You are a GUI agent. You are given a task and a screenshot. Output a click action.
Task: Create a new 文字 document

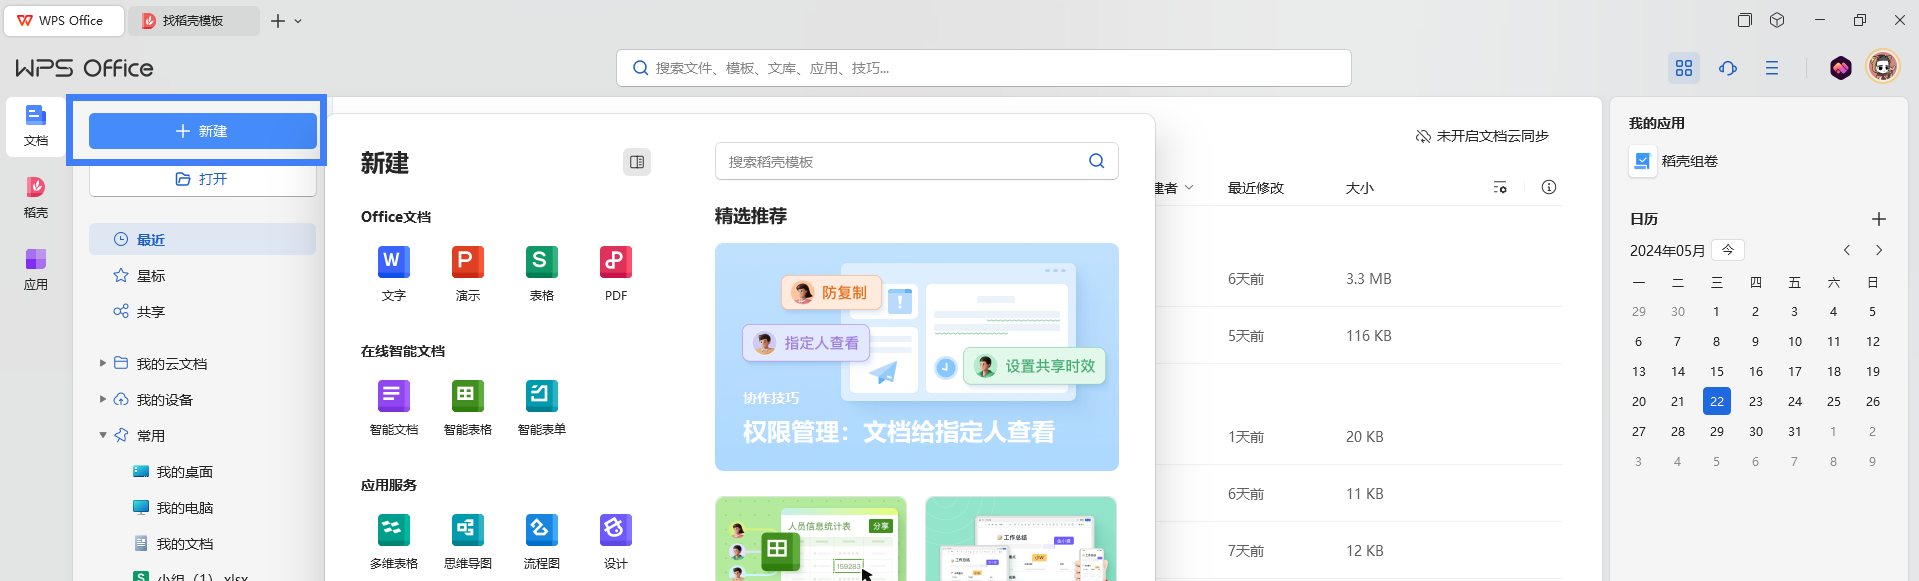tap(394, 273)
